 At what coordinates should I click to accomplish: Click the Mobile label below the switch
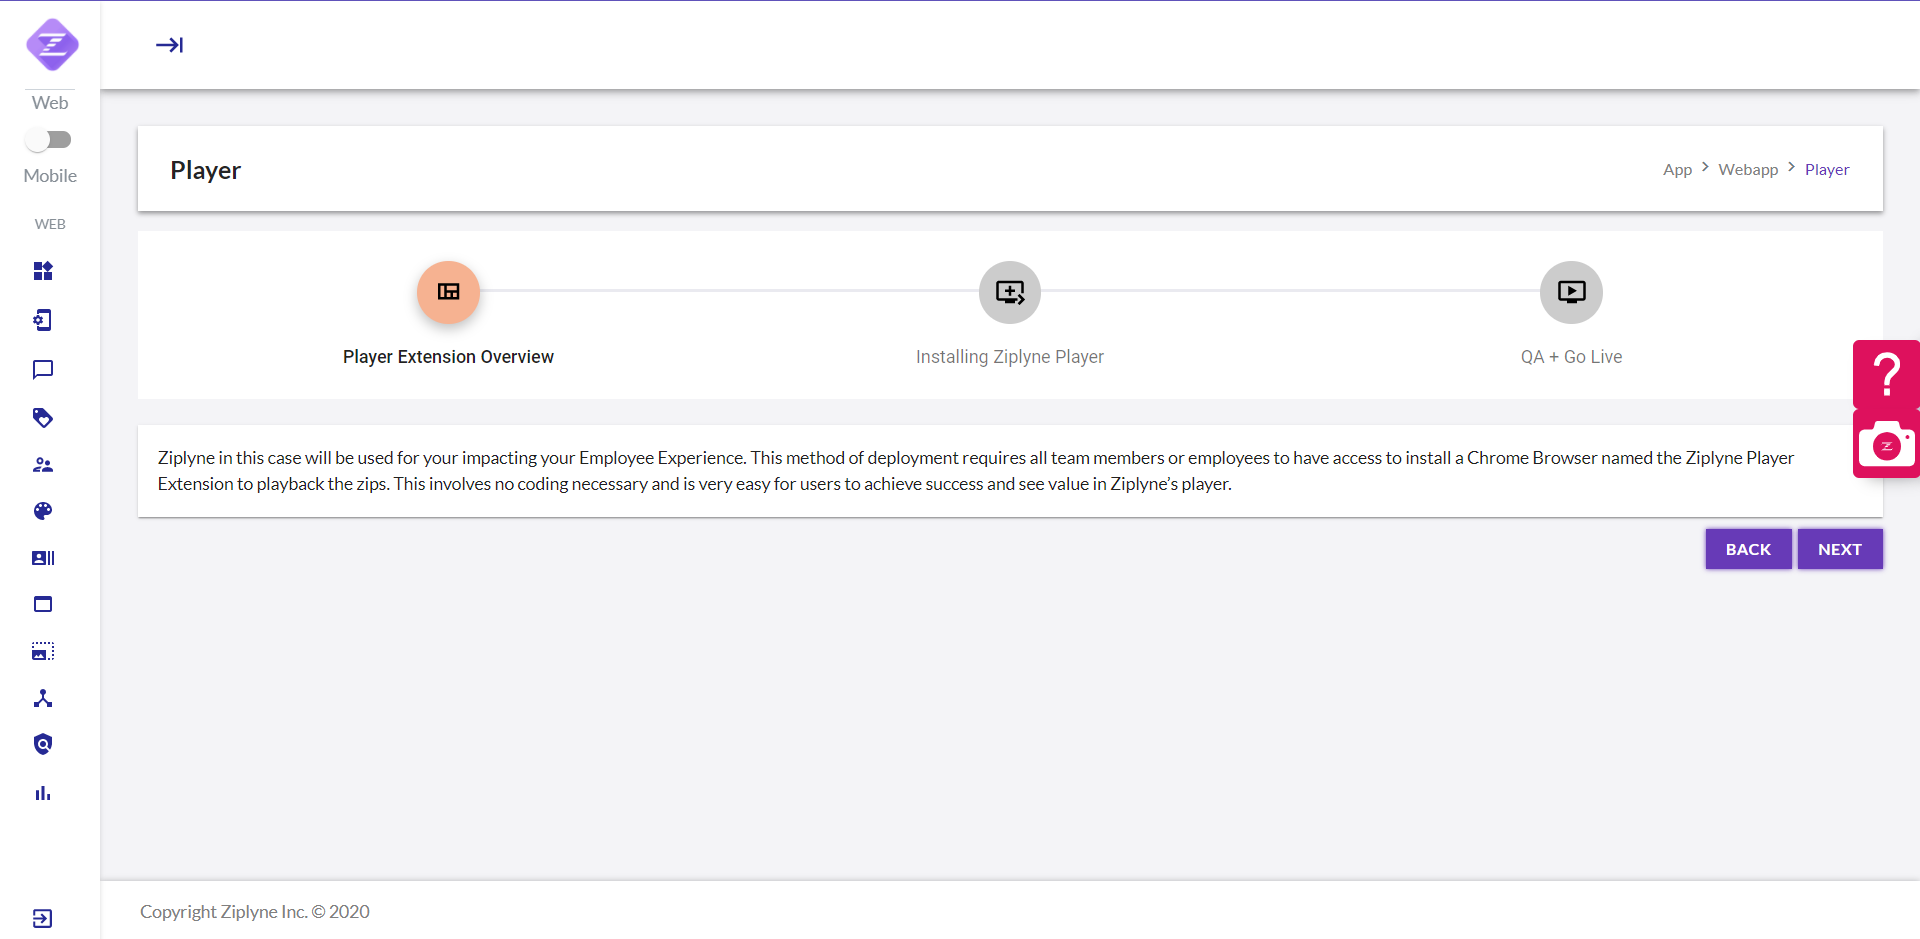(50, 176)
